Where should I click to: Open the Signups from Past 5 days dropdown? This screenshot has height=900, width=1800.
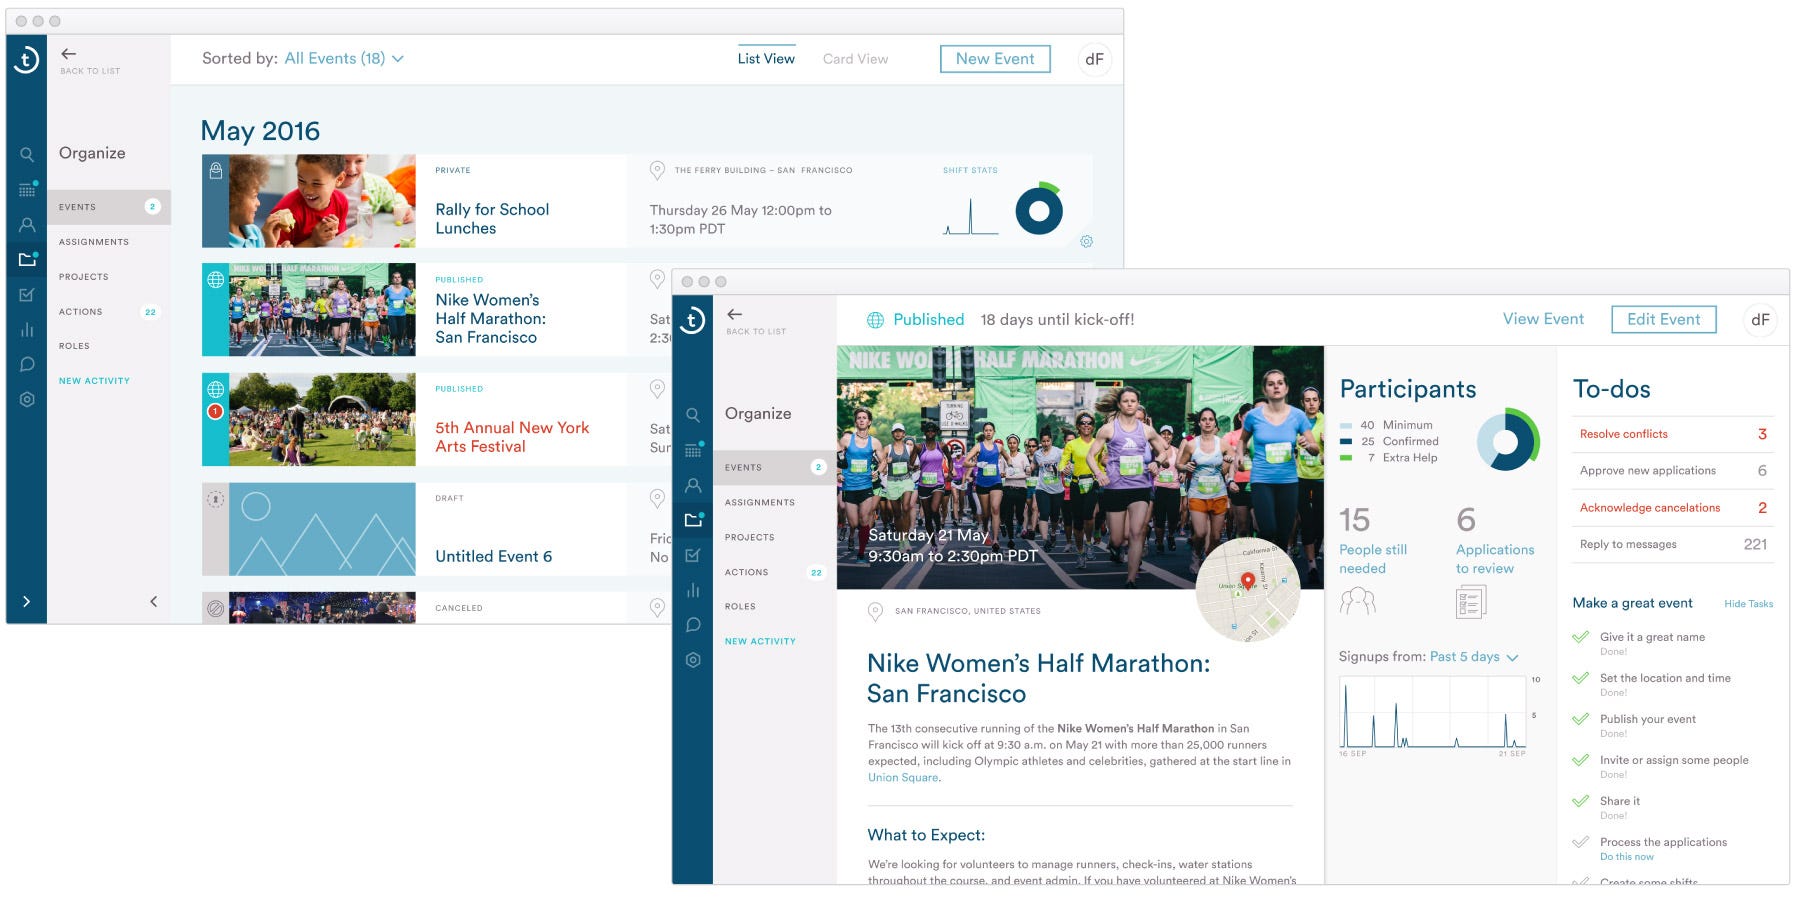point(1474,657)
